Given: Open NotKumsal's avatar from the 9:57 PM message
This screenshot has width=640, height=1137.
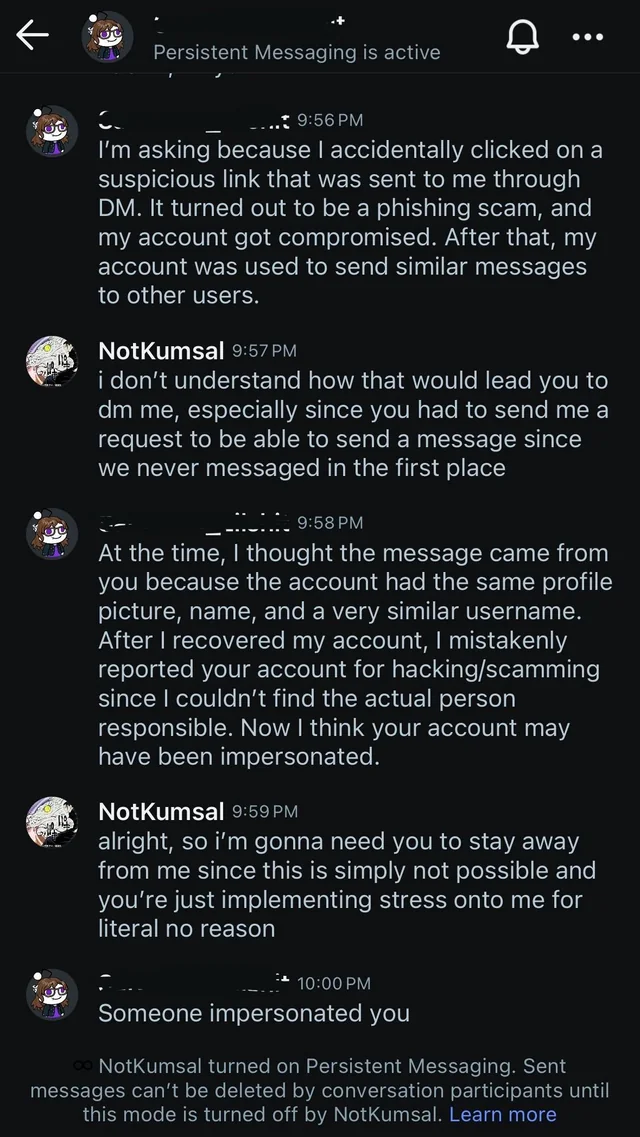Looking at the screenshot, I should tap(51, 362).
